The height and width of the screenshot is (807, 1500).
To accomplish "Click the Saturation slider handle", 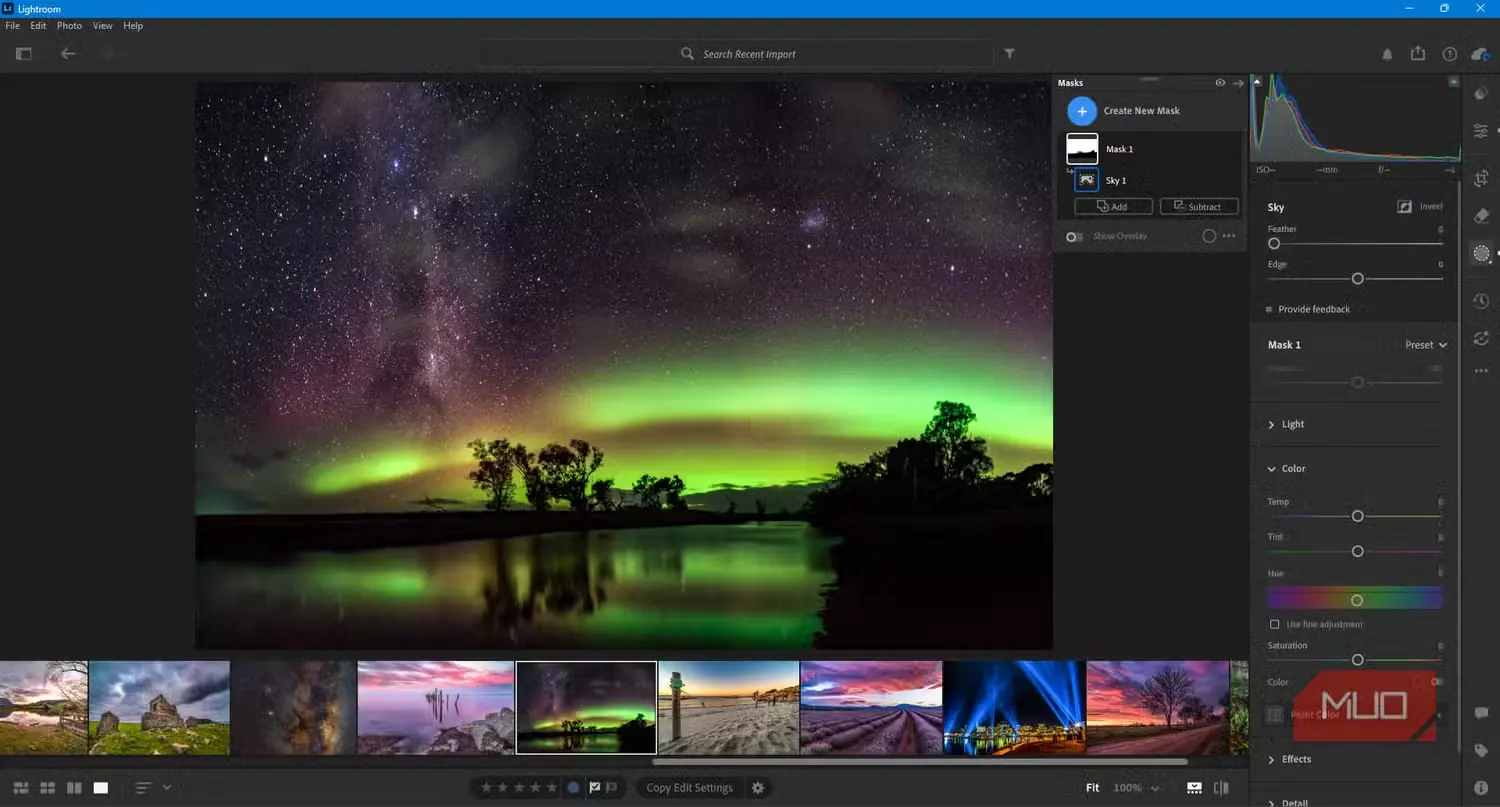I will [x=1357, y=660].
